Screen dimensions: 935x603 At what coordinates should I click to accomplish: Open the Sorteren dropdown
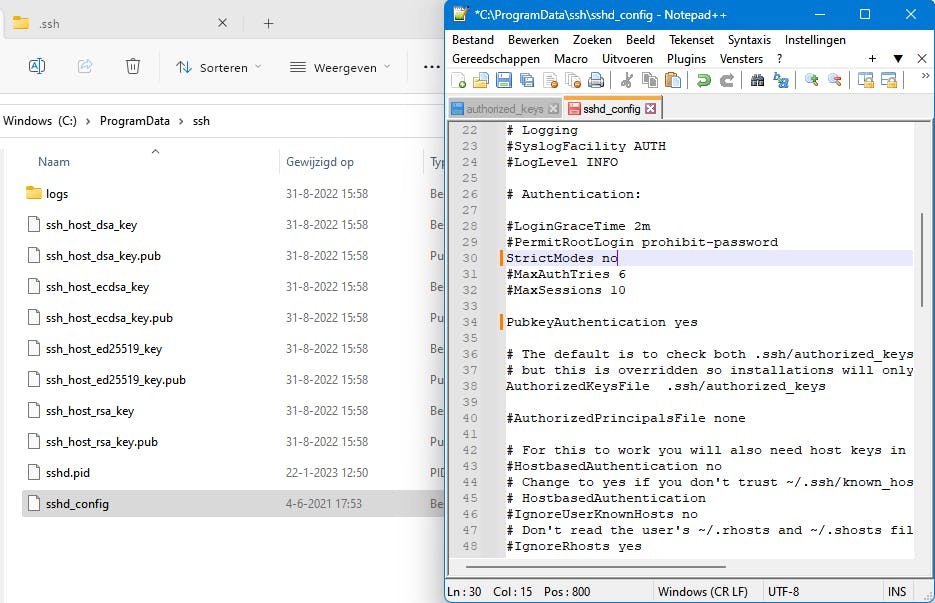[x=219, y=67]
